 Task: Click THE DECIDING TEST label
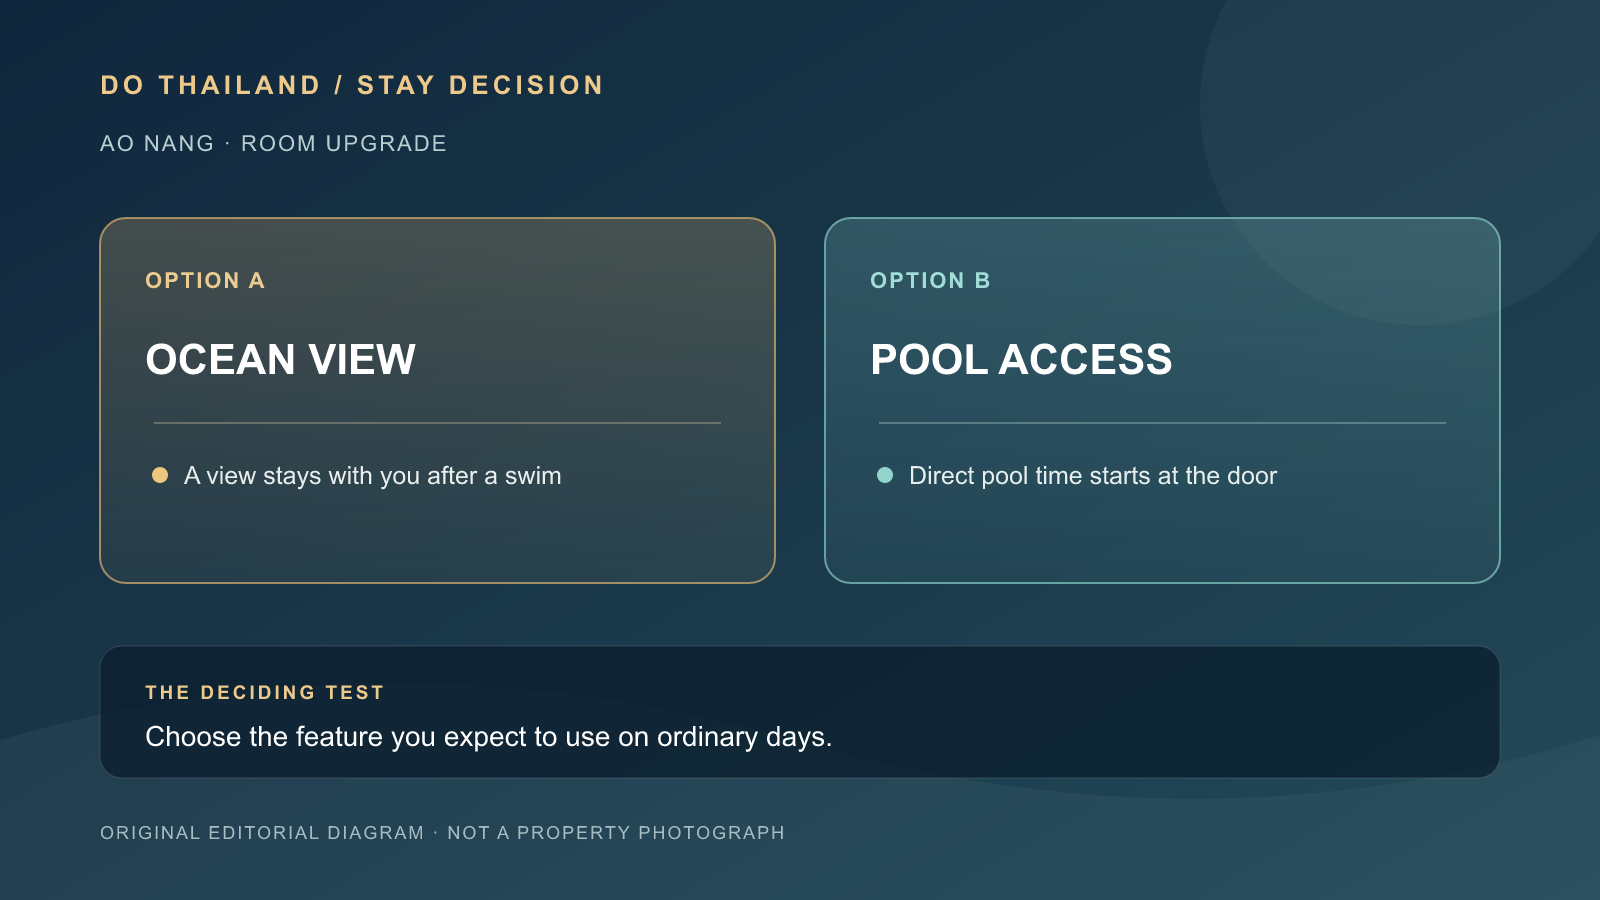265,692
